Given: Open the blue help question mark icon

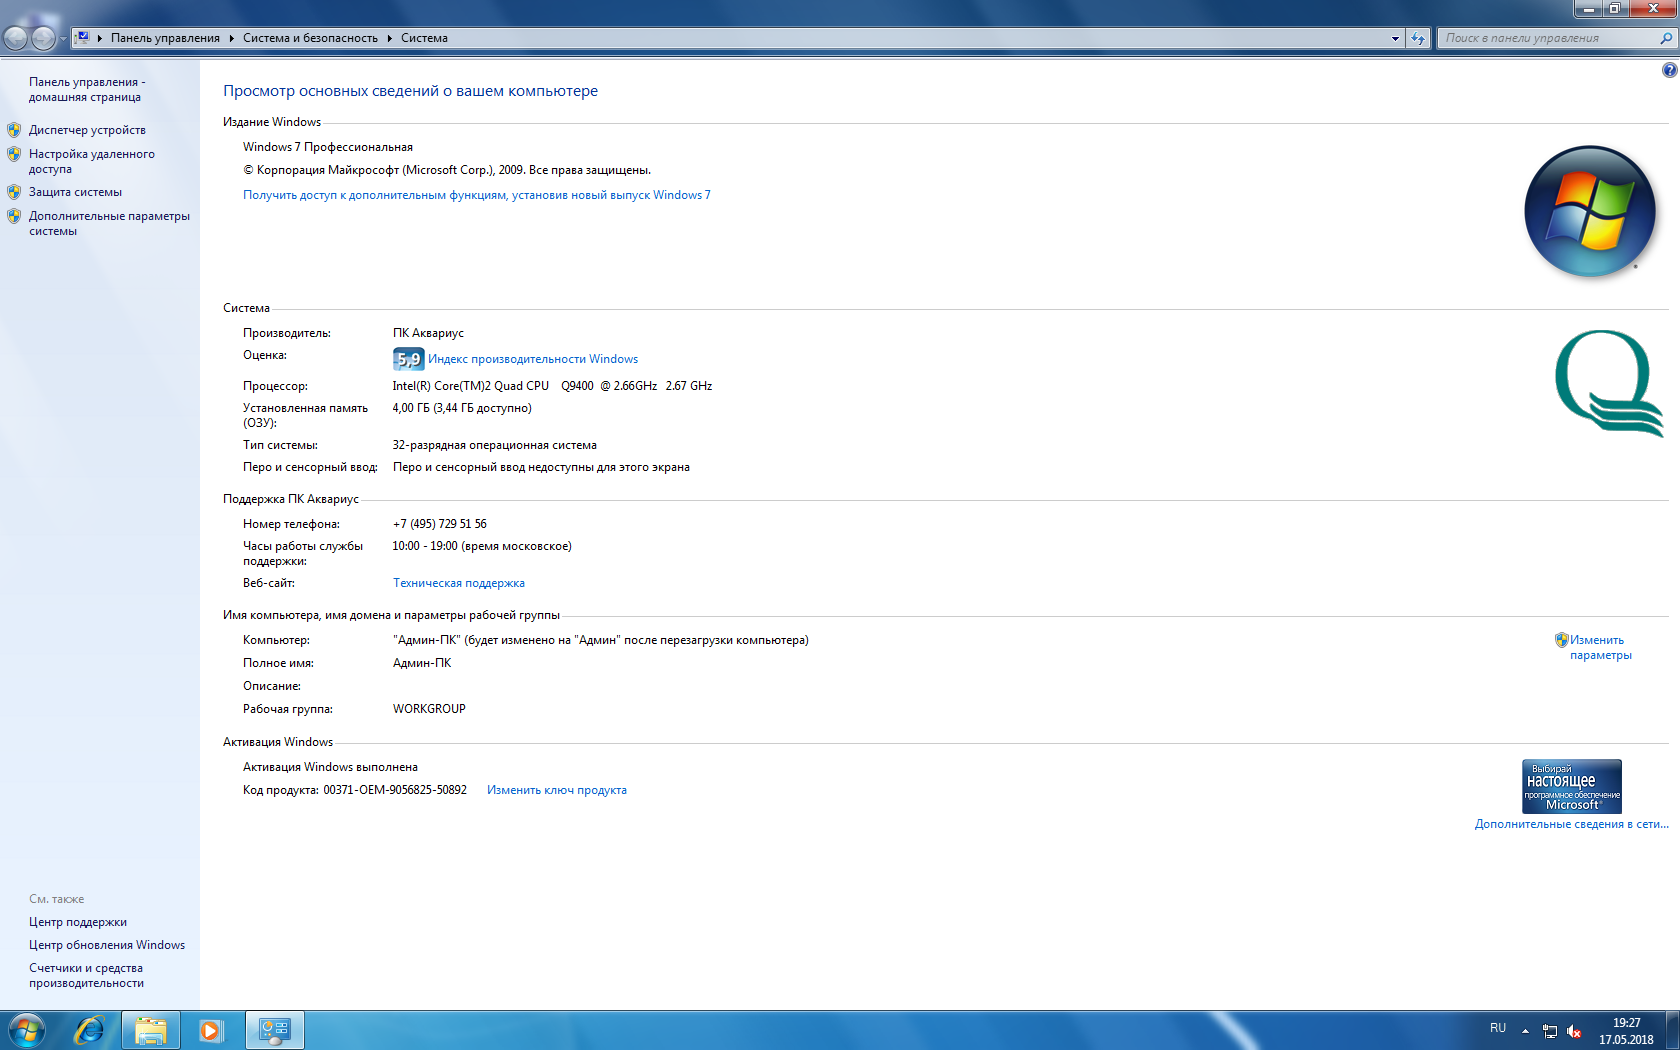Looking at the screenshot, I should click(1669, 70).
